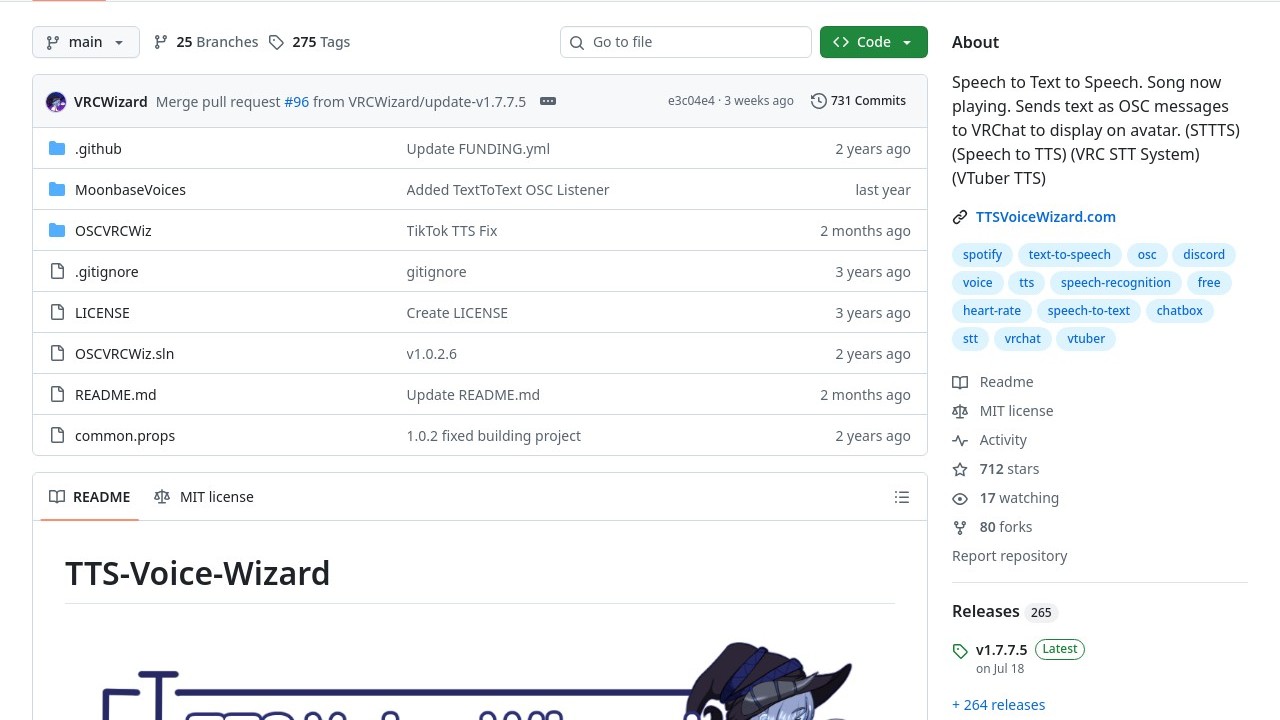Open the OSCVRCWiz folder
The height and width of the screenshot is (720, 1280).
pos(113,231)
